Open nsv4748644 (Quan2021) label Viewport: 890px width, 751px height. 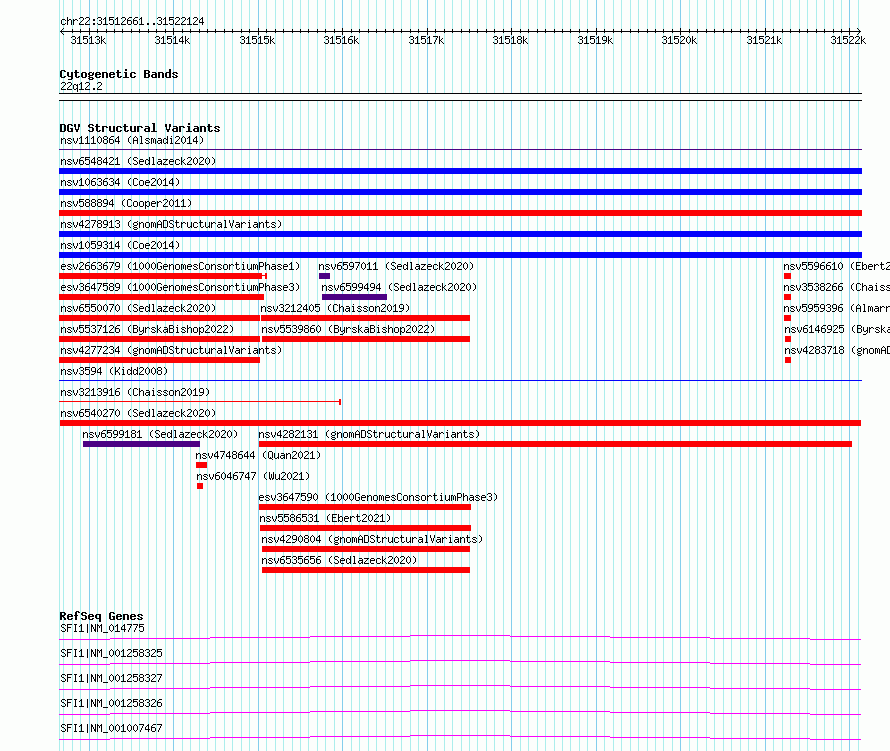click(x=258, y=455)
